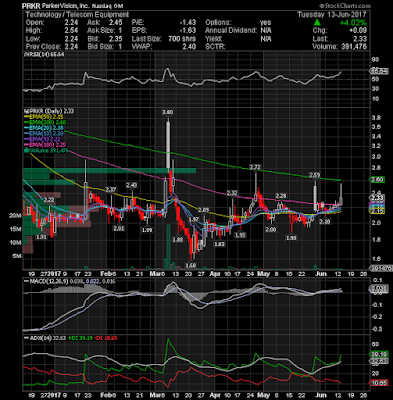This screenshot has width=393, height=400.
Task: Click the 2.72 peak label in late April
Action: coord(255,166)
